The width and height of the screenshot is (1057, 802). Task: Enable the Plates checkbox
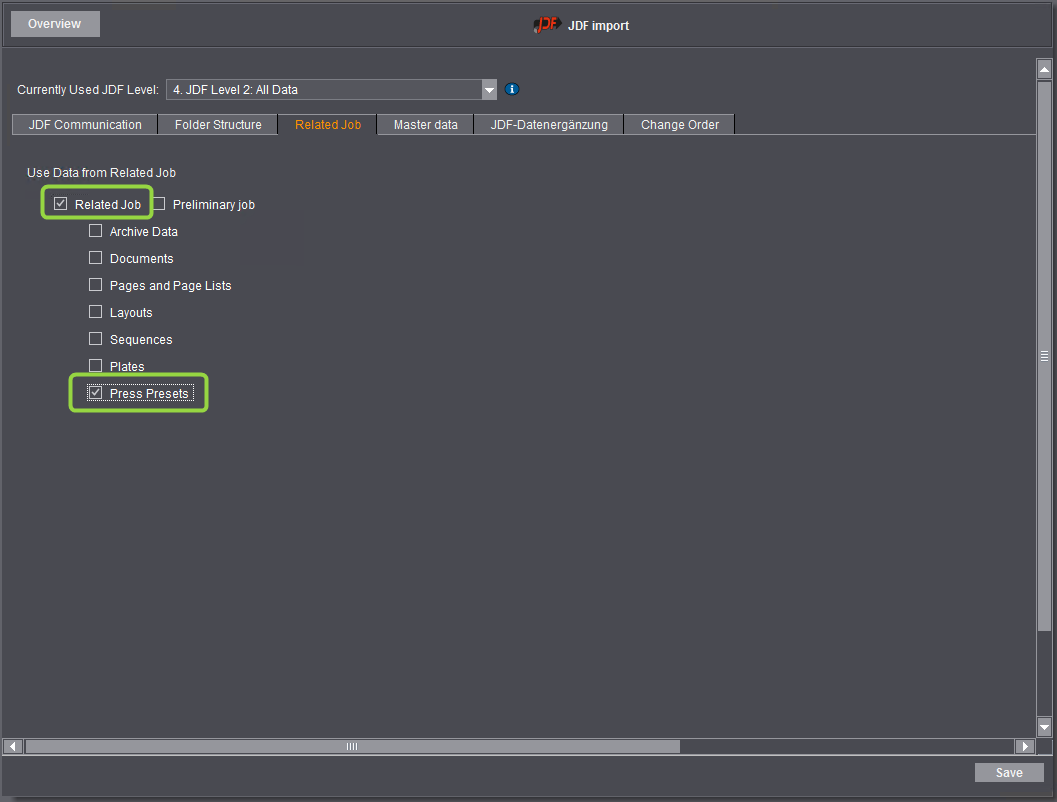(x=95, y=365)
